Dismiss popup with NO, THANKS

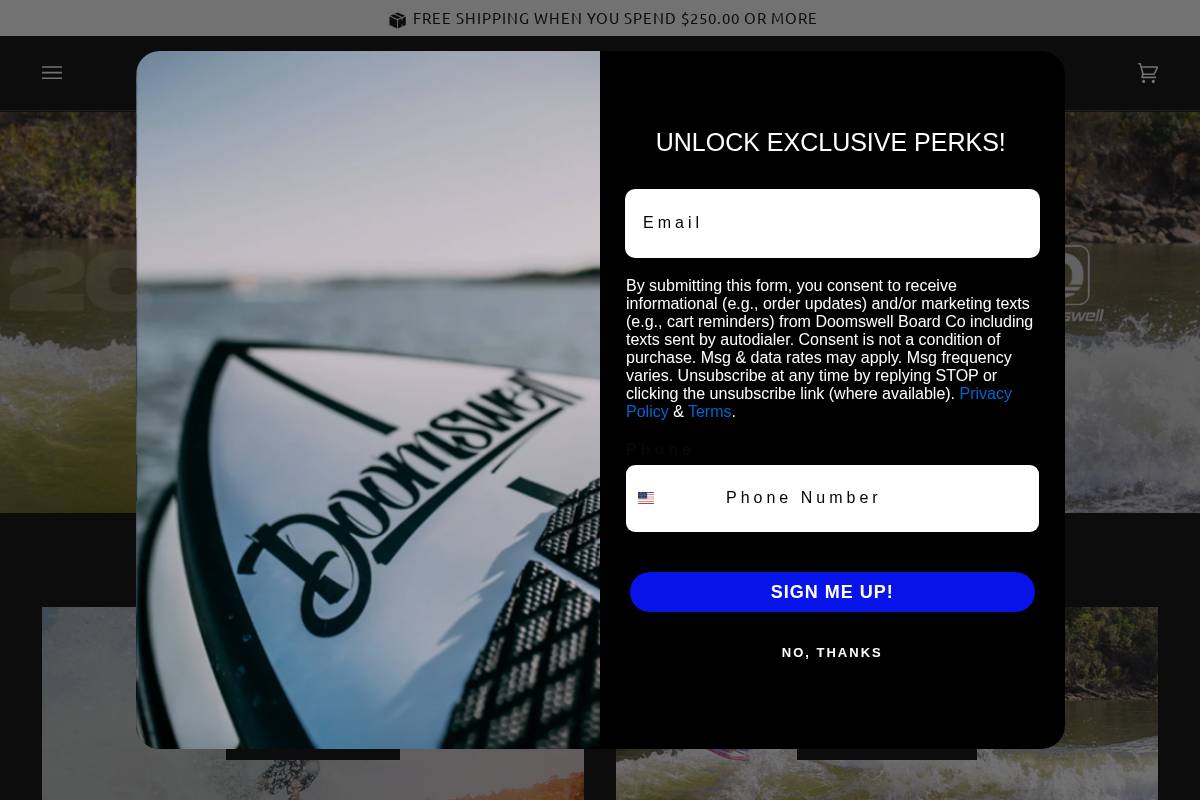coord(832,652)
